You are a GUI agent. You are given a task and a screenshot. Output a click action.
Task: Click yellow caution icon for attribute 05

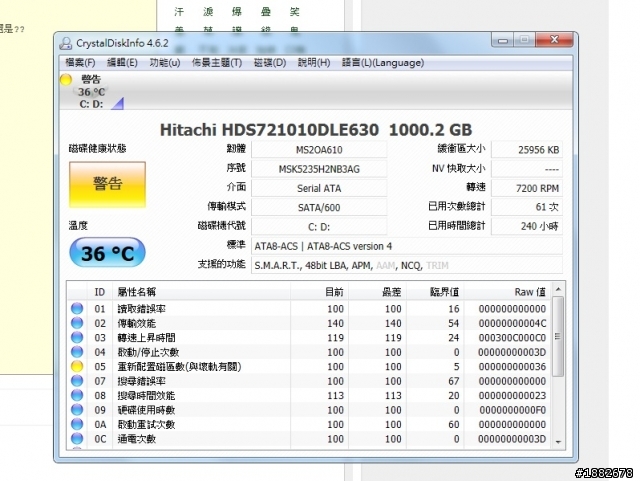(77, 367)
